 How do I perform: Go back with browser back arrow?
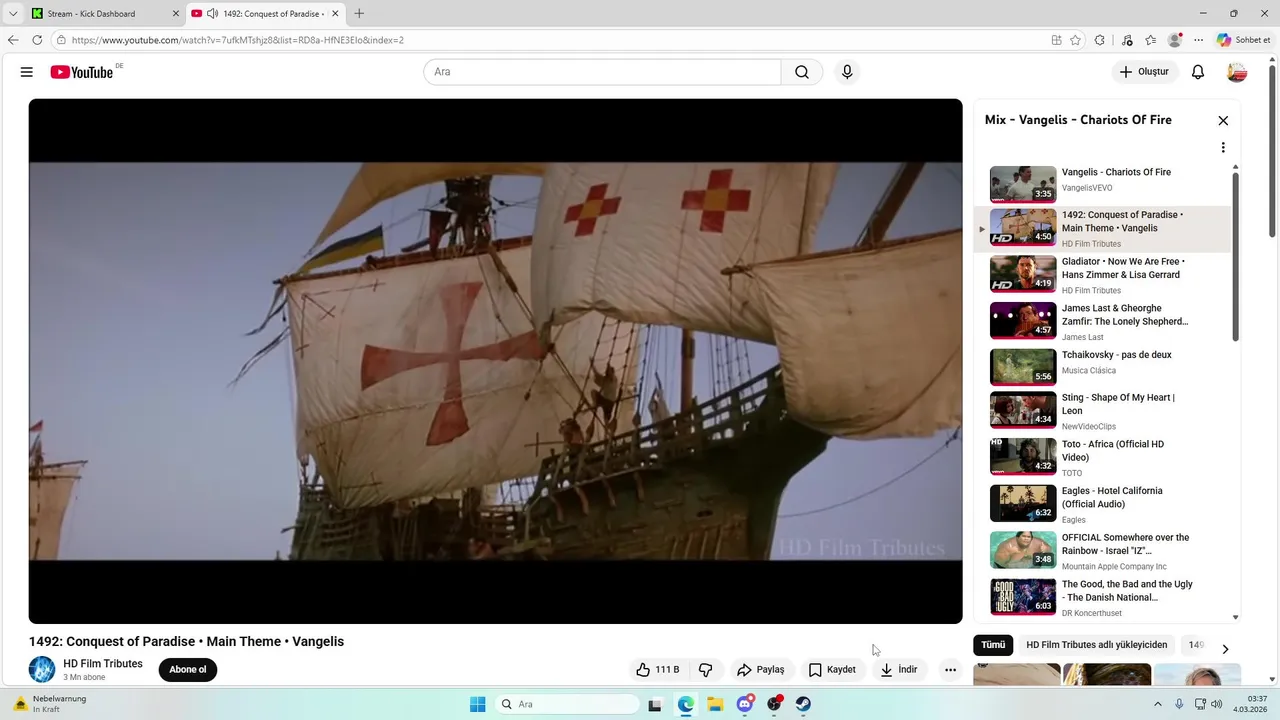(x=13, y=40)
